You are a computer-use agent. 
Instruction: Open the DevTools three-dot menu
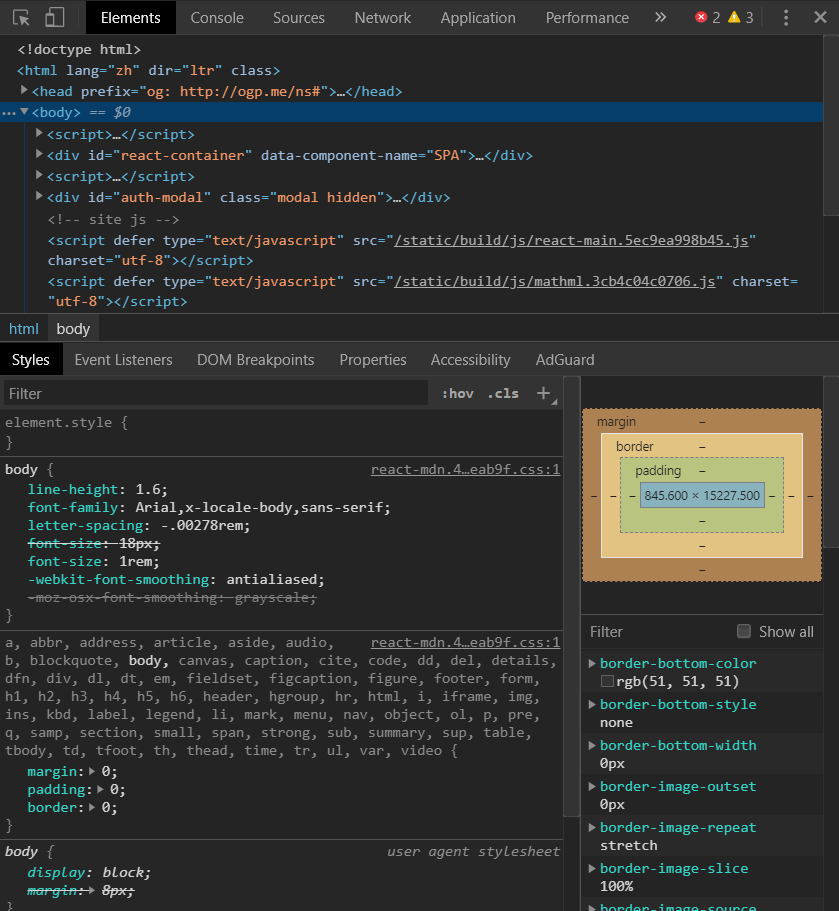click(786, 18)
